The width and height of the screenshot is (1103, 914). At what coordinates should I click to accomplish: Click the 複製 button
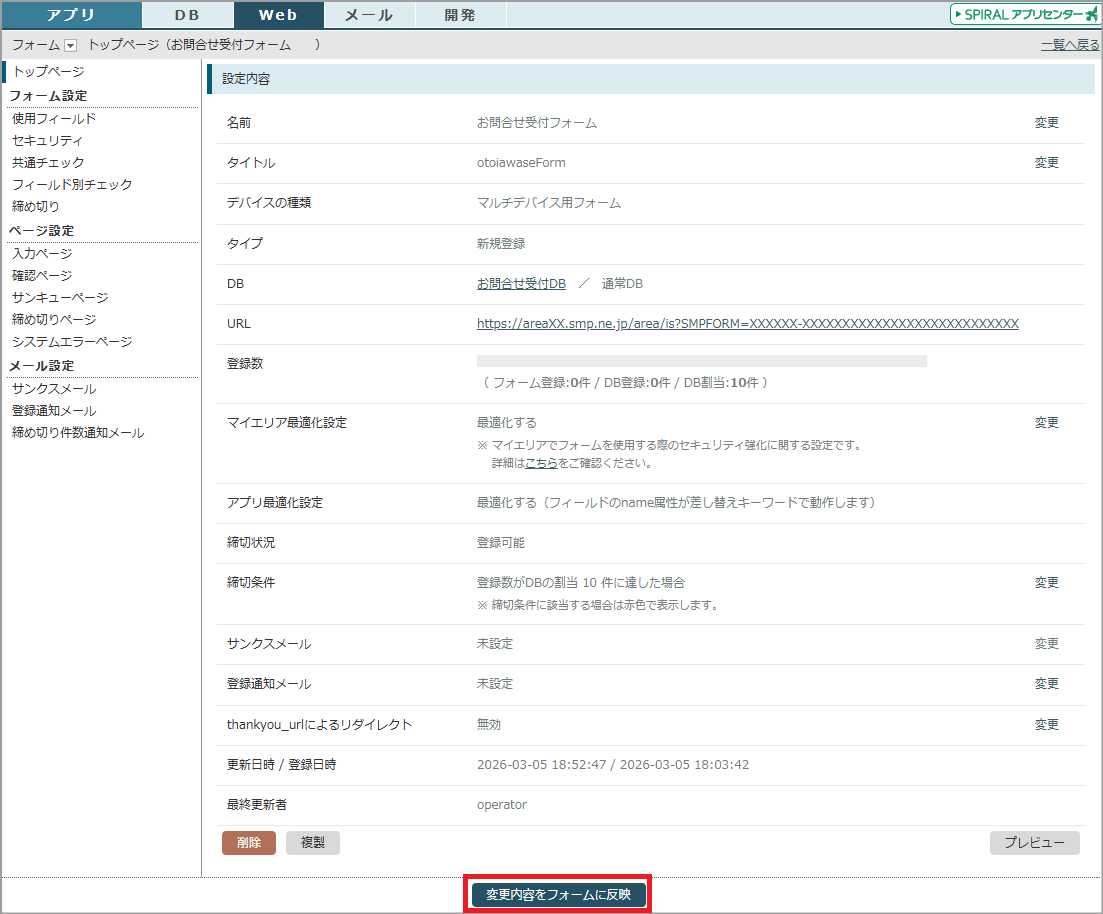coord(312,843)
